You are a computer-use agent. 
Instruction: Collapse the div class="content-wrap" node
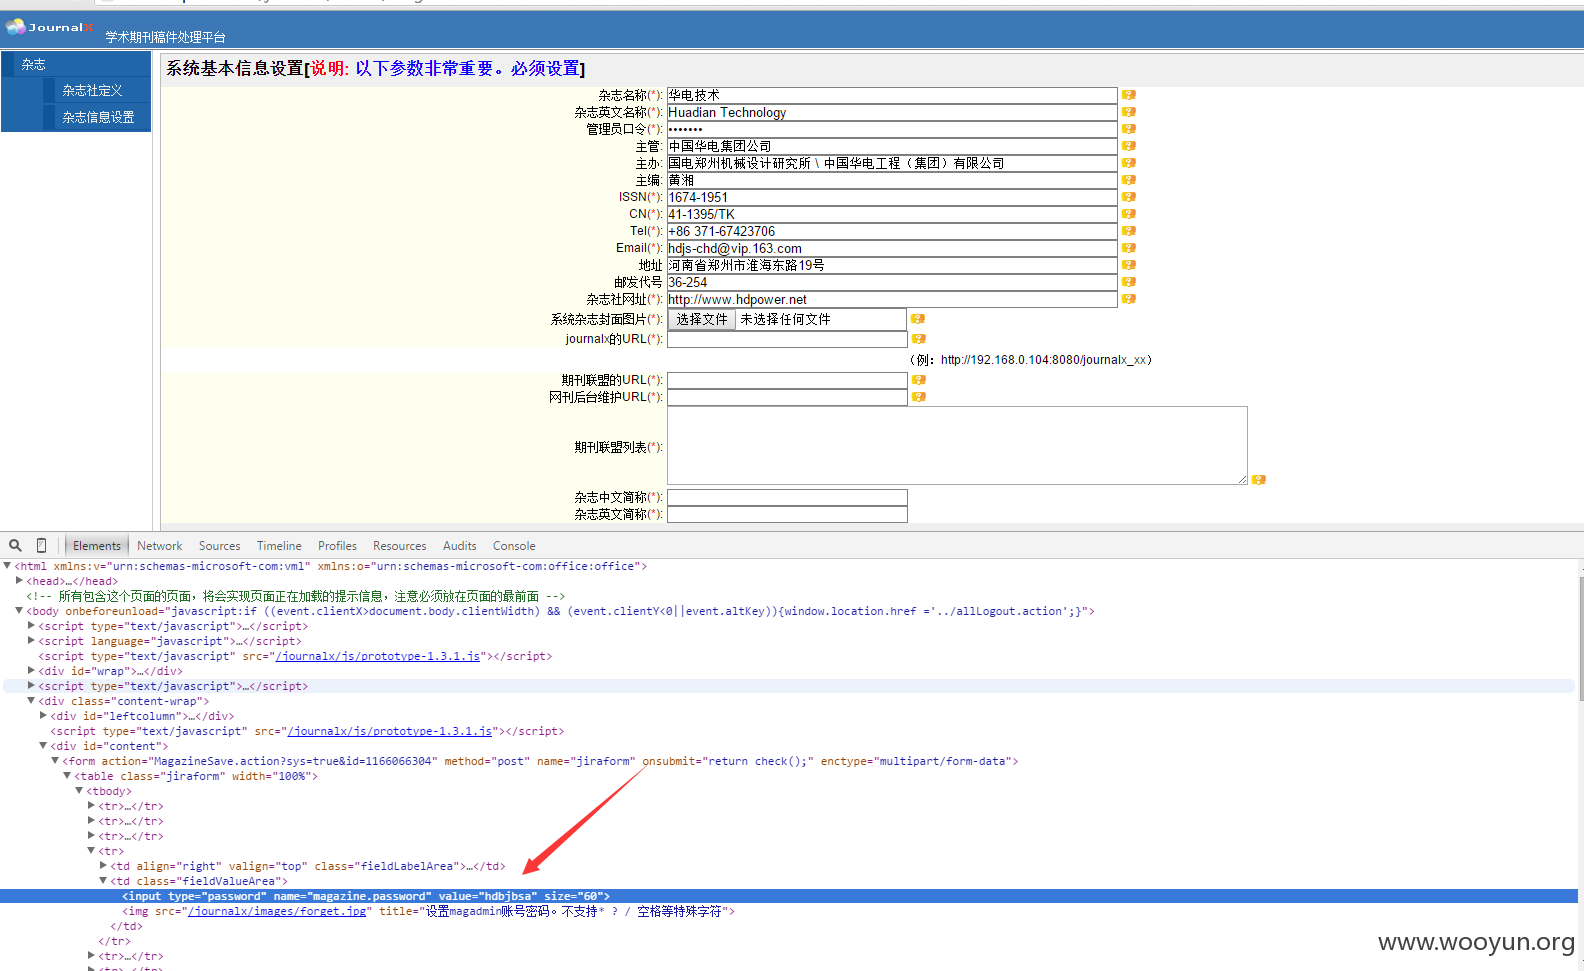click(31, 701)
